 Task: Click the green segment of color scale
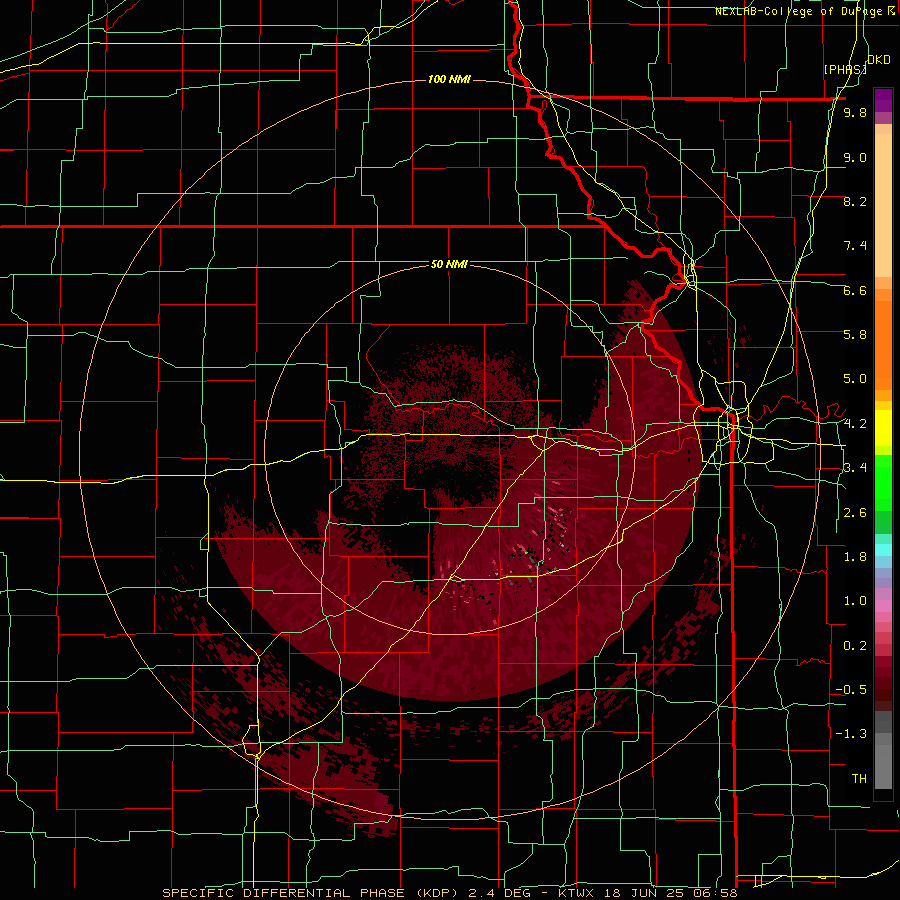pyautogui.click(x=883, y=482)
